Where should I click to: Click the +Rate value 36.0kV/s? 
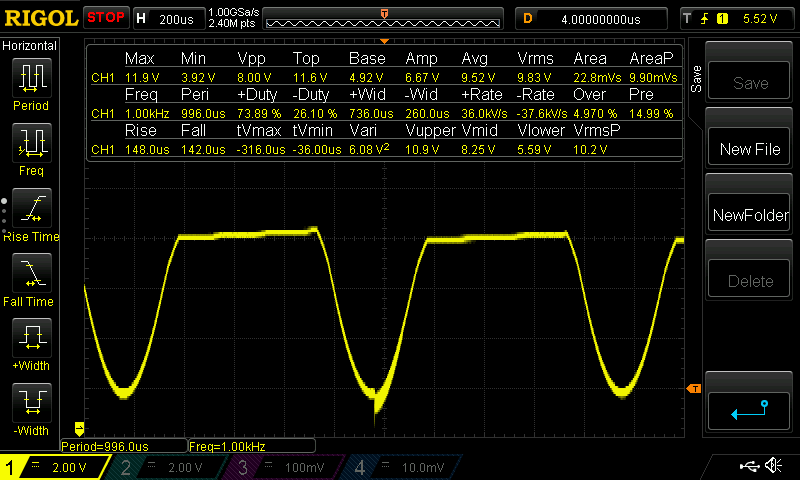[x=485, y=113]
